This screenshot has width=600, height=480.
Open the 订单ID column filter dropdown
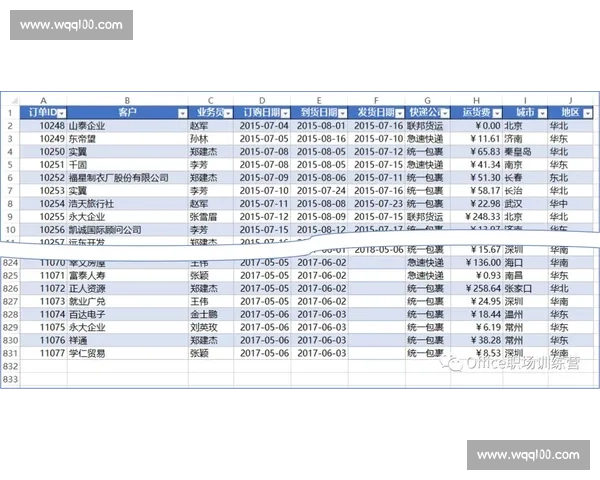pyautogui.click(x=62, y=113)
